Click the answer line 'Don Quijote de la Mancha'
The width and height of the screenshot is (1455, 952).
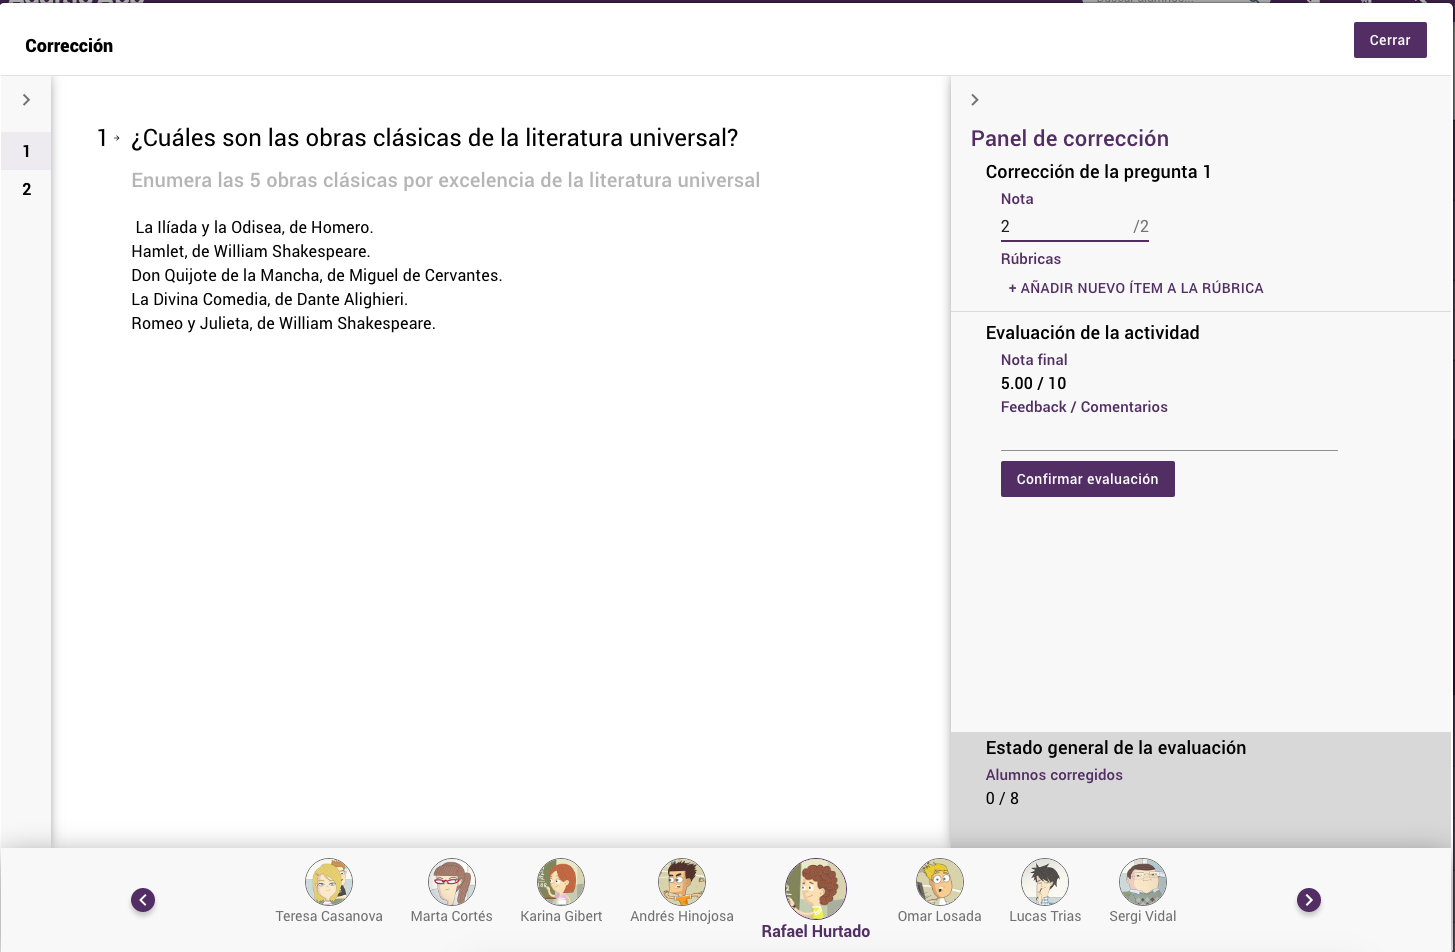coord(317,276)
